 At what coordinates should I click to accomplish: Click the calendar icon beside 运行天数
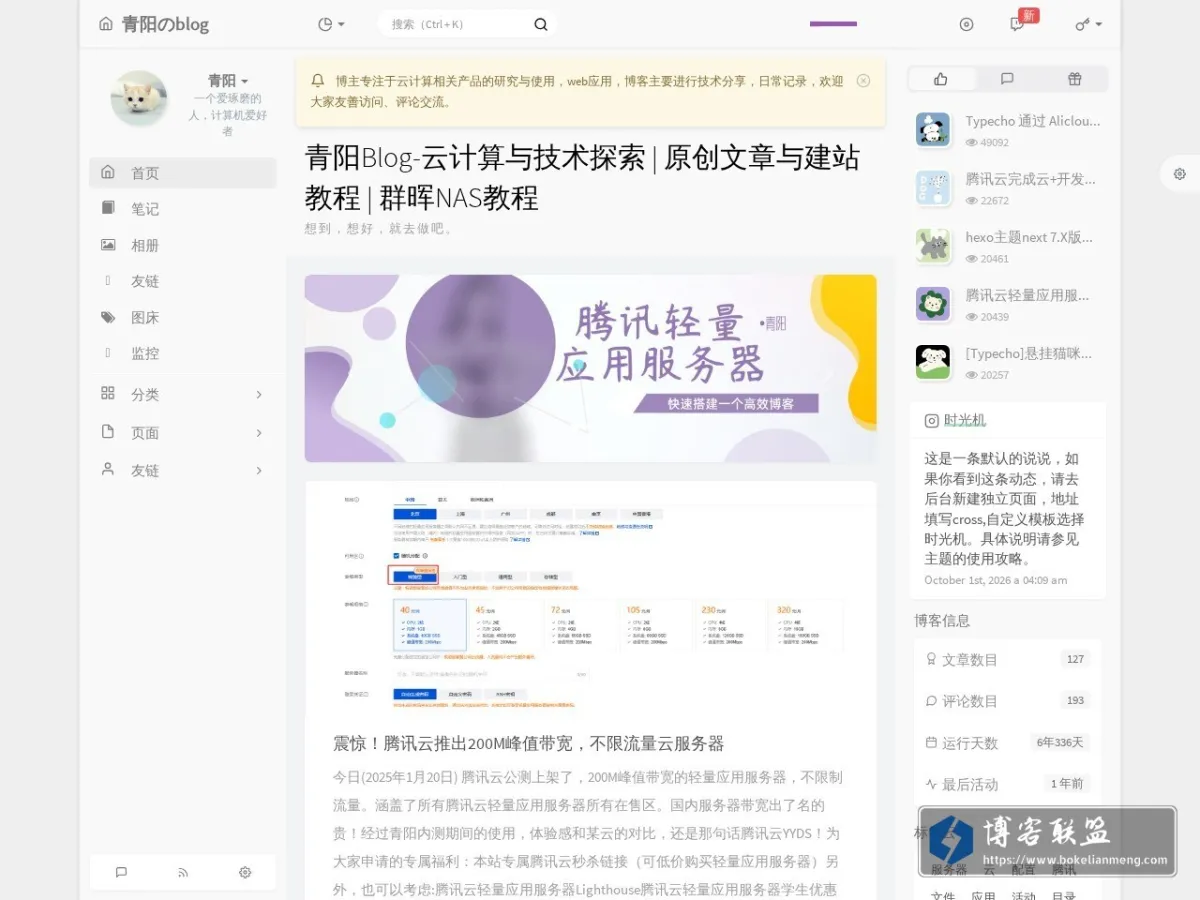(x=931, y=743)
